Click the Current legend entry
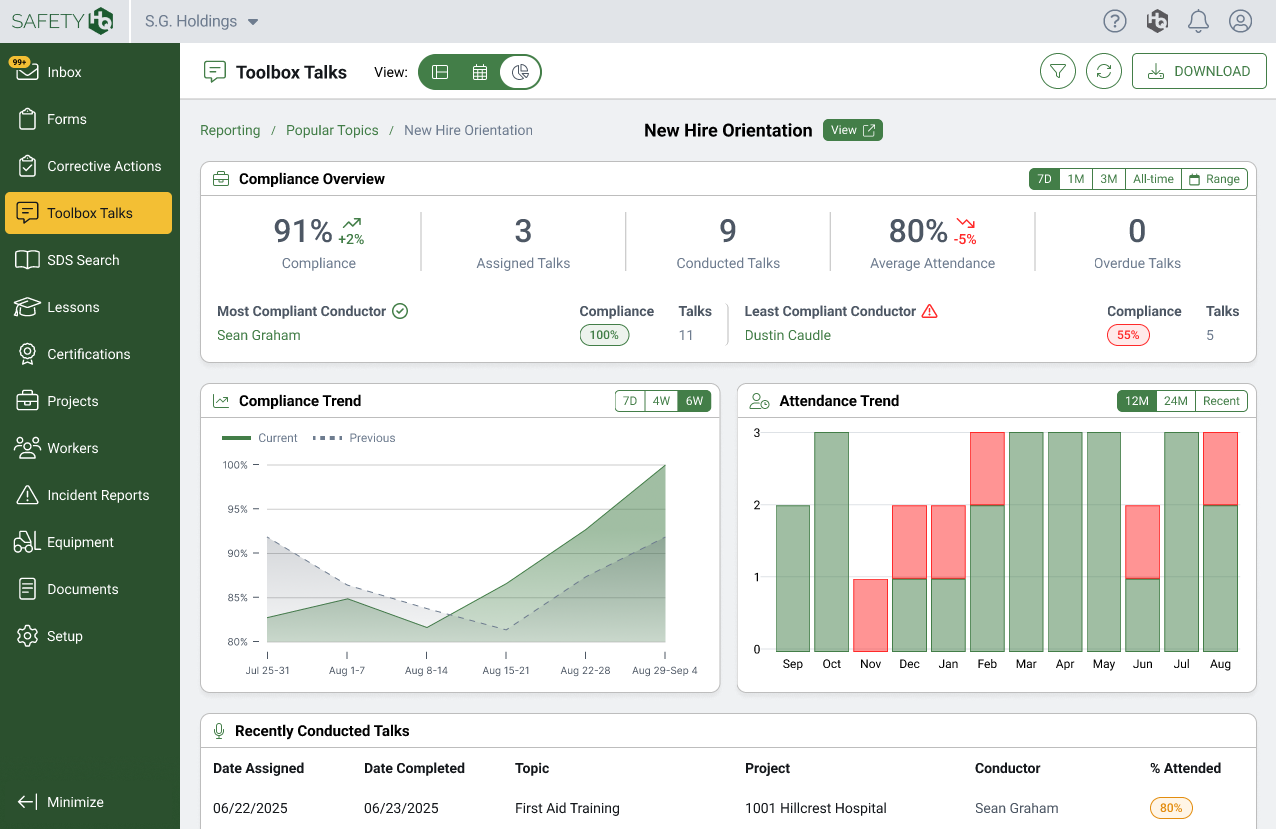This screenshot has width=1276, height=829. click(x=260, y=438)
